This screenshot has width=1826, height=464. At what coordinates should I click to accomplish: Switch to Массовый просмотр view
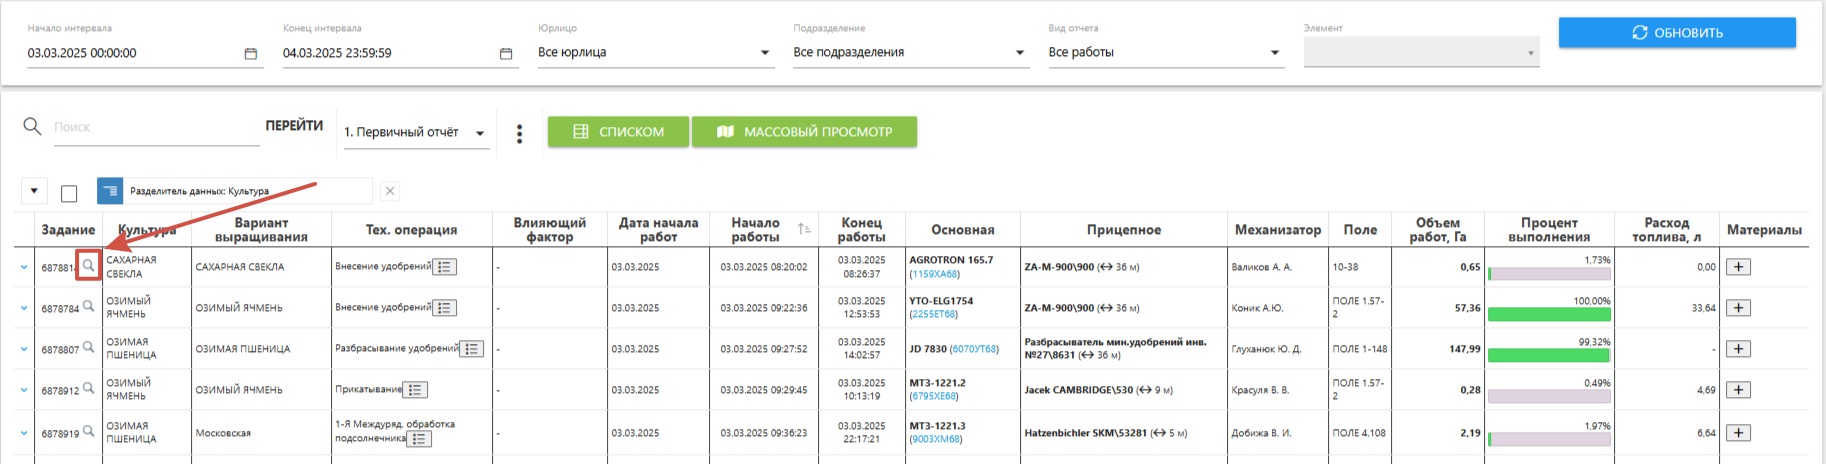tap(804, 132)
